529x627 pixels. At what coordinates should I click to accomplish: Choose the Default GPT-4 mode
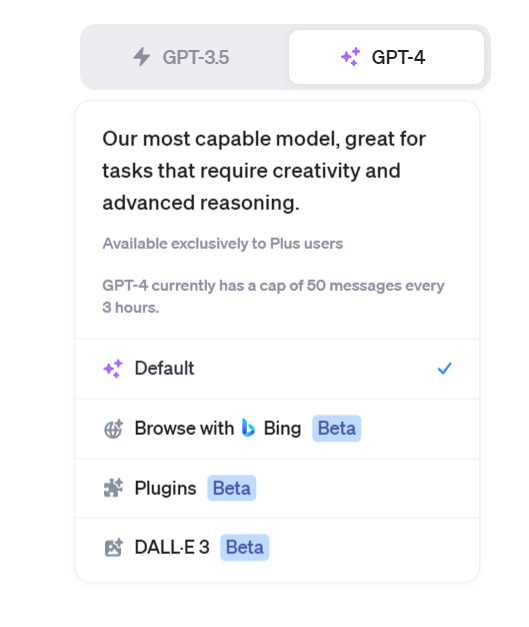coord(277,369)
